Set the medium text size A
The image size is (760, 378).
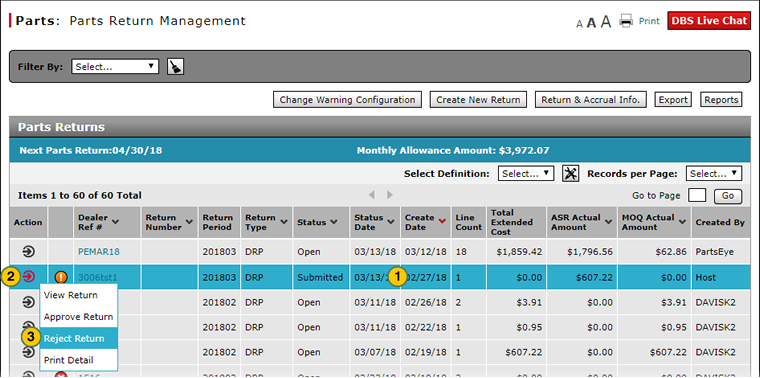point(591,23)
